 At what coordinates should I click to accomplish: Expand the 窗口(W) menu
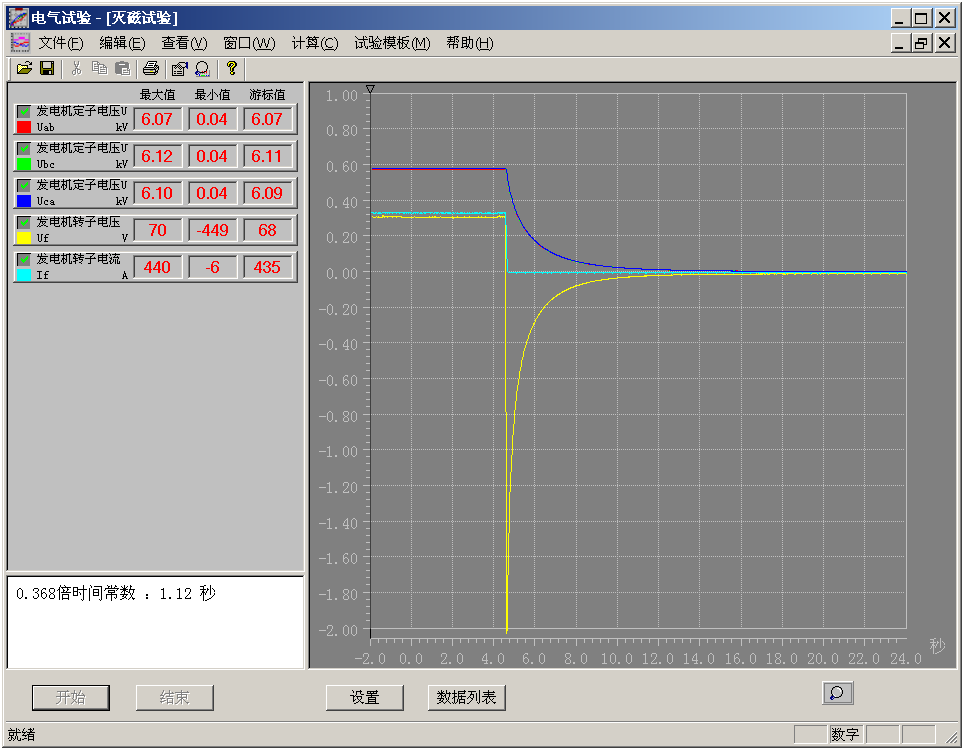click(249, 43)
